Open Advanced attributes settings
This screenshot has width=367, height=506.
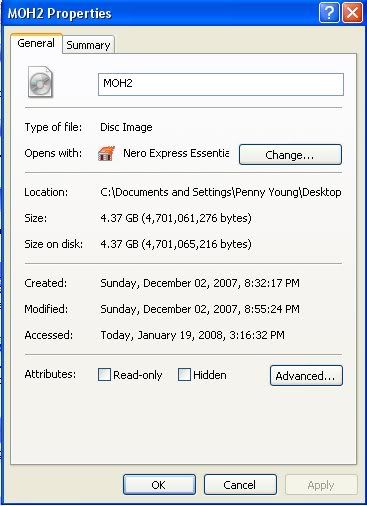point(306,376)
